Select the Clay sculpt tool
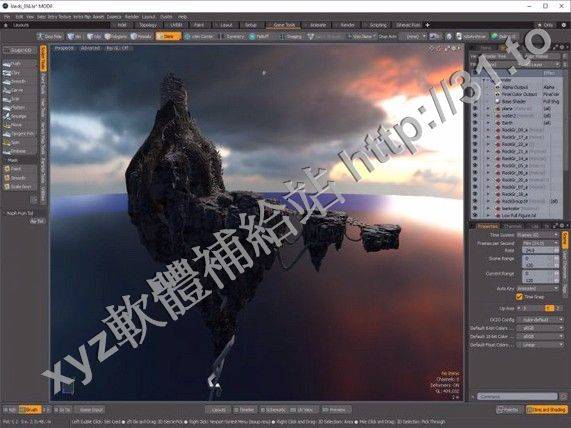The height and width of the screenshot is (428, 571). pyautogui.click(x=19, y=72)
